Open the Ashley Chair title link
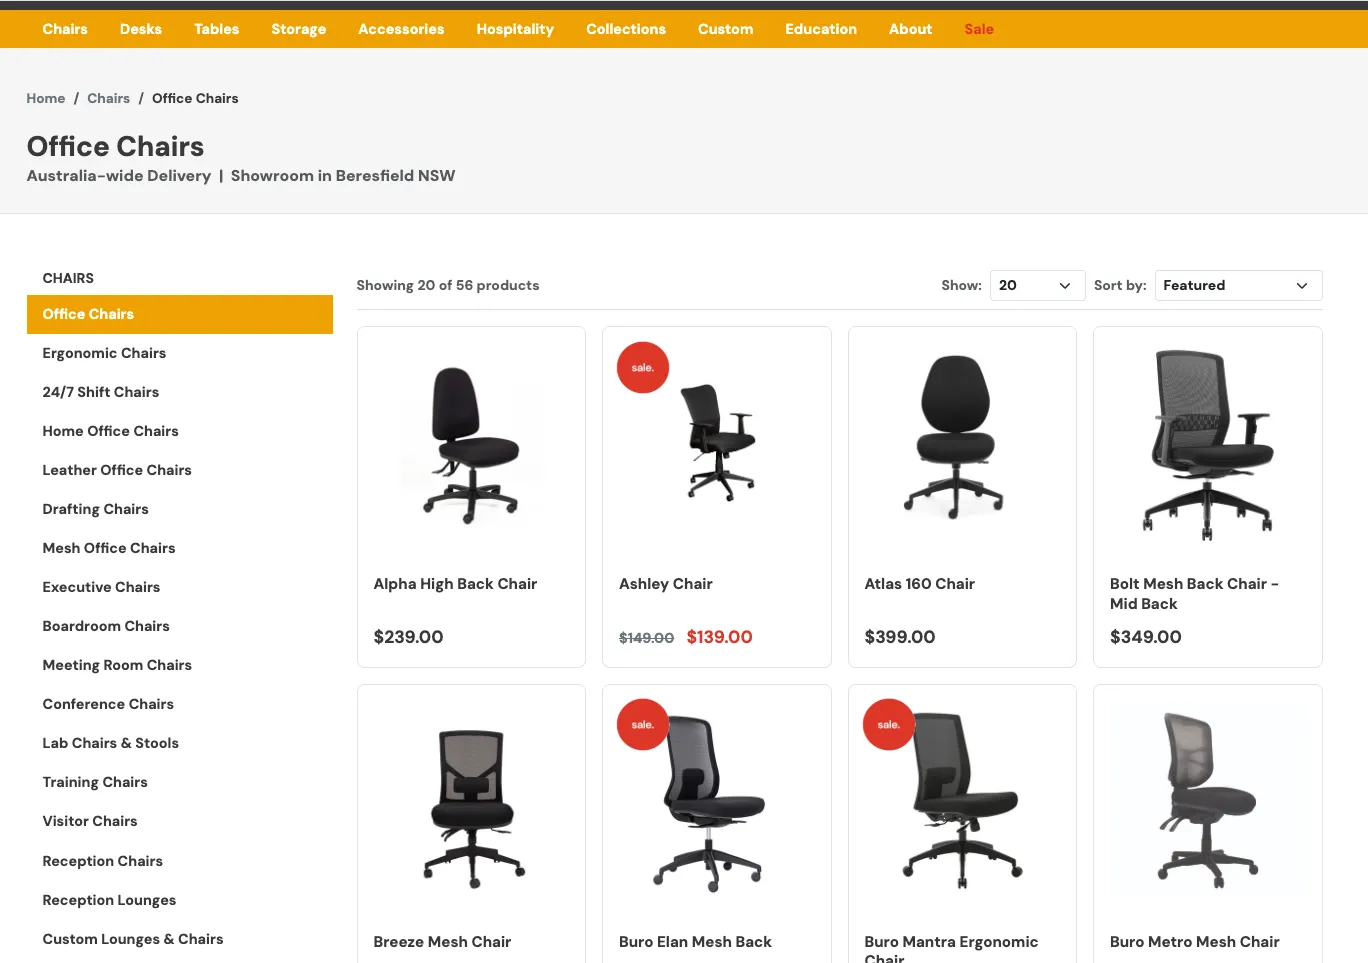The width and height of the screenshot is (1368, 963). click(666, 584)
